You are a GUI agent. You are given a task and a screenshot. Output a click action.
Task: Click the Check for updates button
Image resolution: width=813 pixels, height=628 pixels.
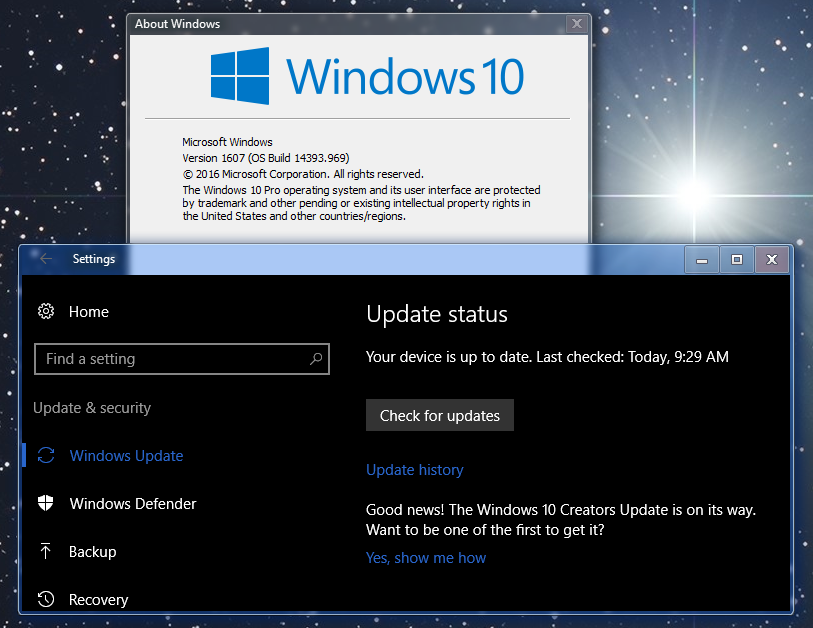(440, 415)
